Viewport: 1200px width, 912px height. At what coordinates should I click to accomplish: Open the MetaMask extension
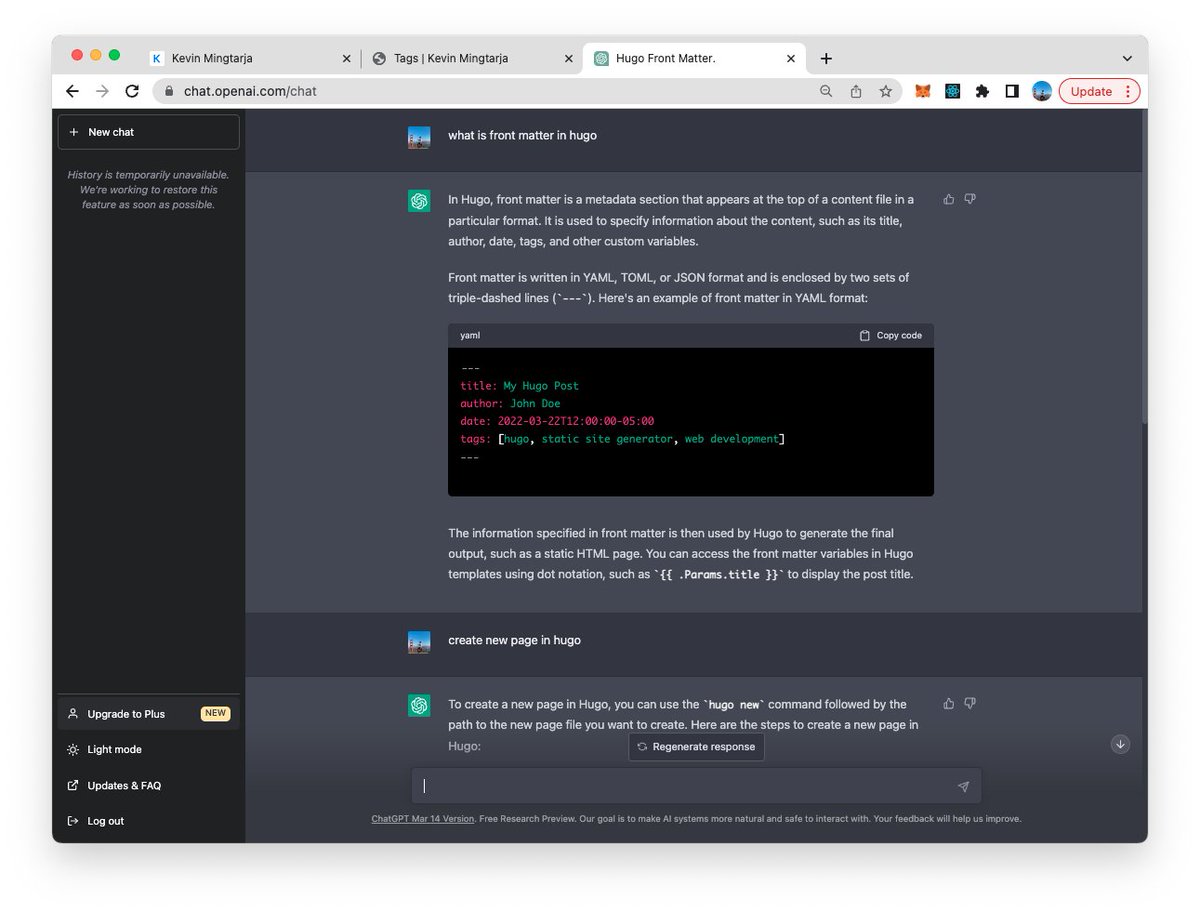pyautogui.click(x=922, y=91)
